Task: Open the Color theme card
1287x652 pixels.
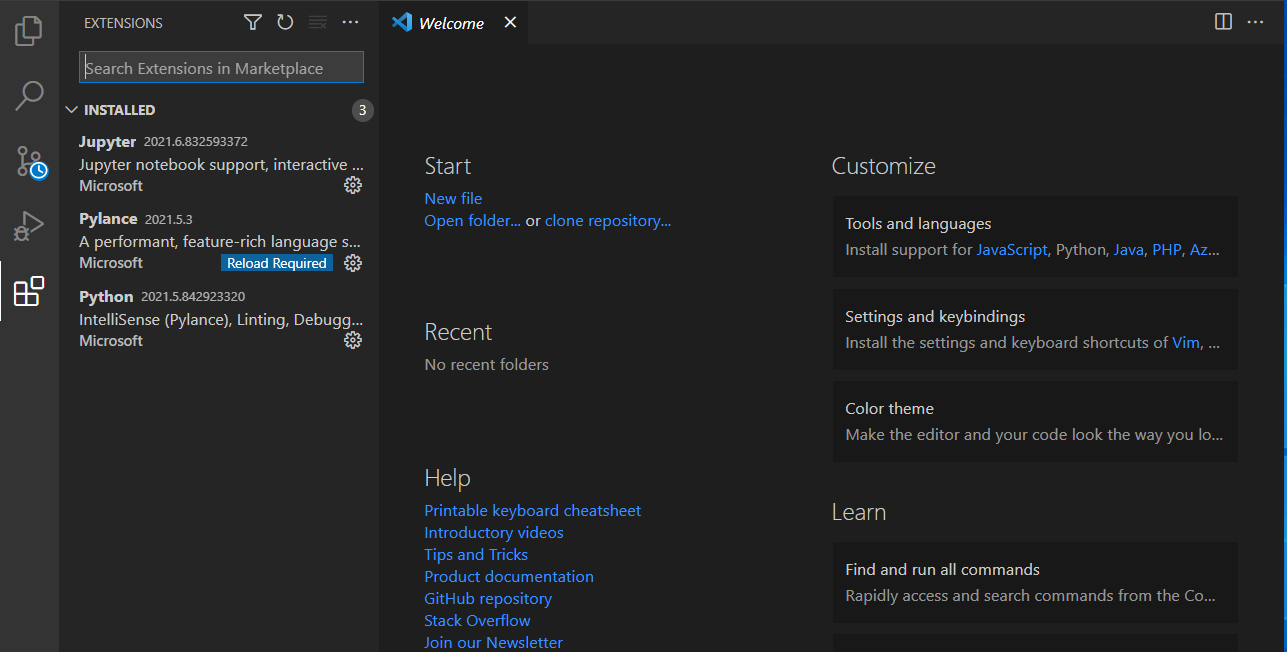Action: (x=1035, y=421)
